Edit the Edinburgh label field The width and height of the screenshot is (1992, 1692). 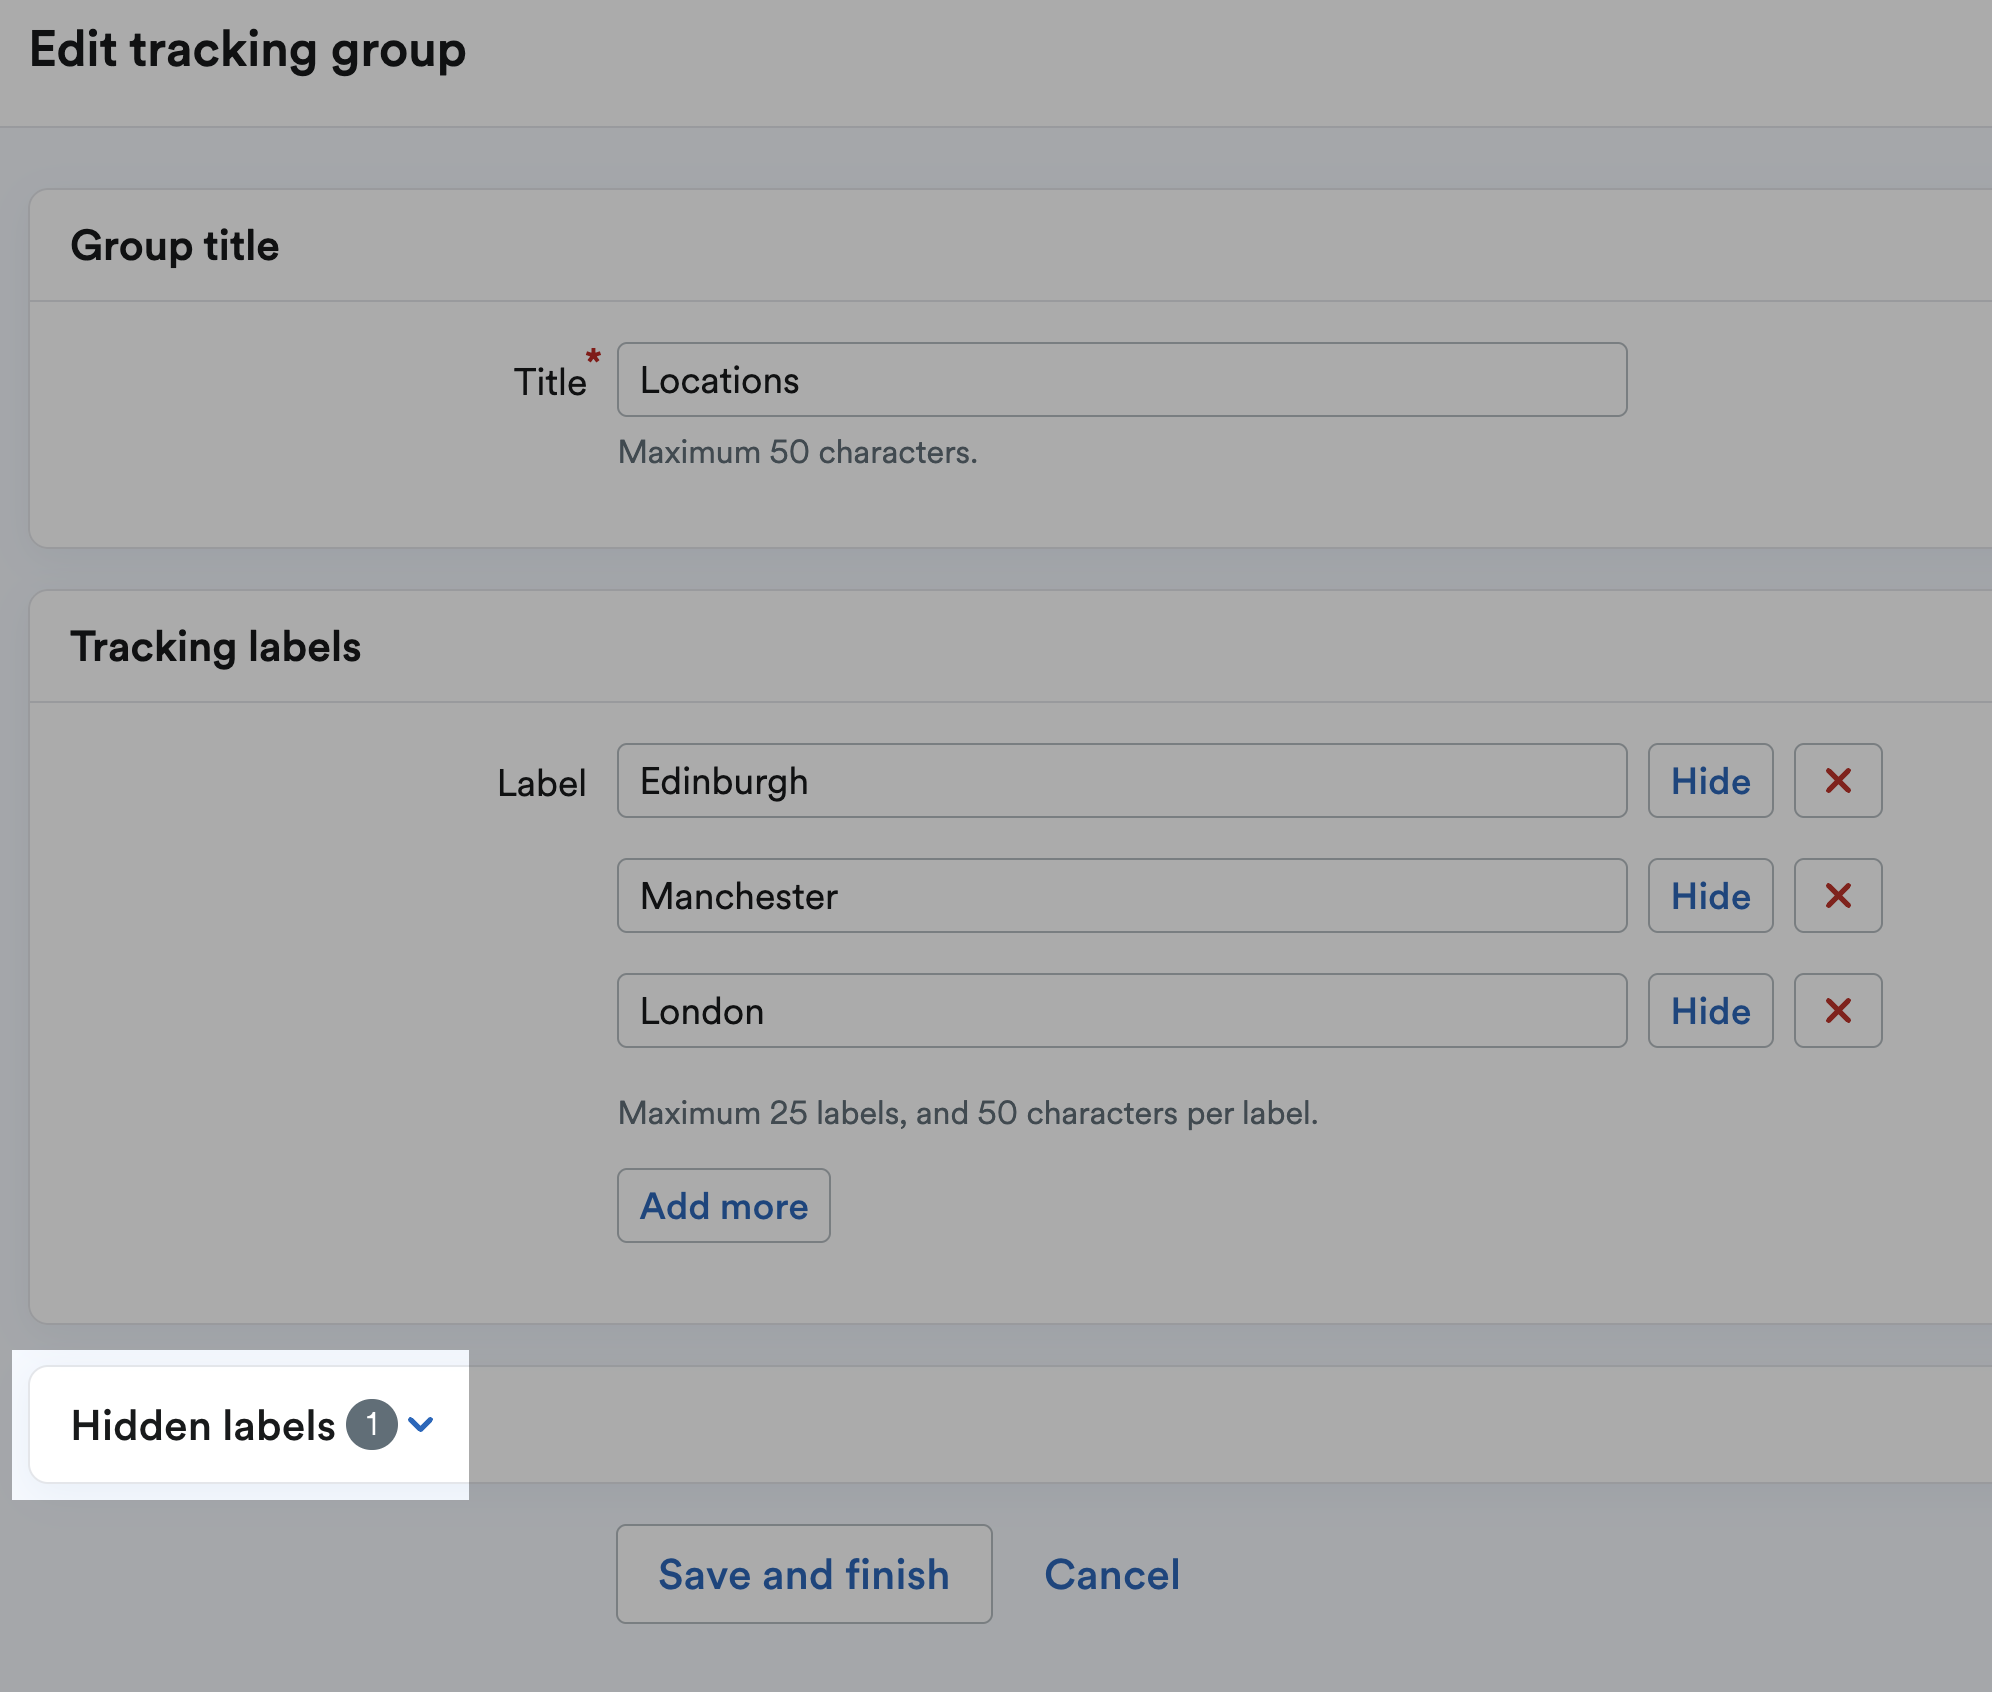[1122, 781]
